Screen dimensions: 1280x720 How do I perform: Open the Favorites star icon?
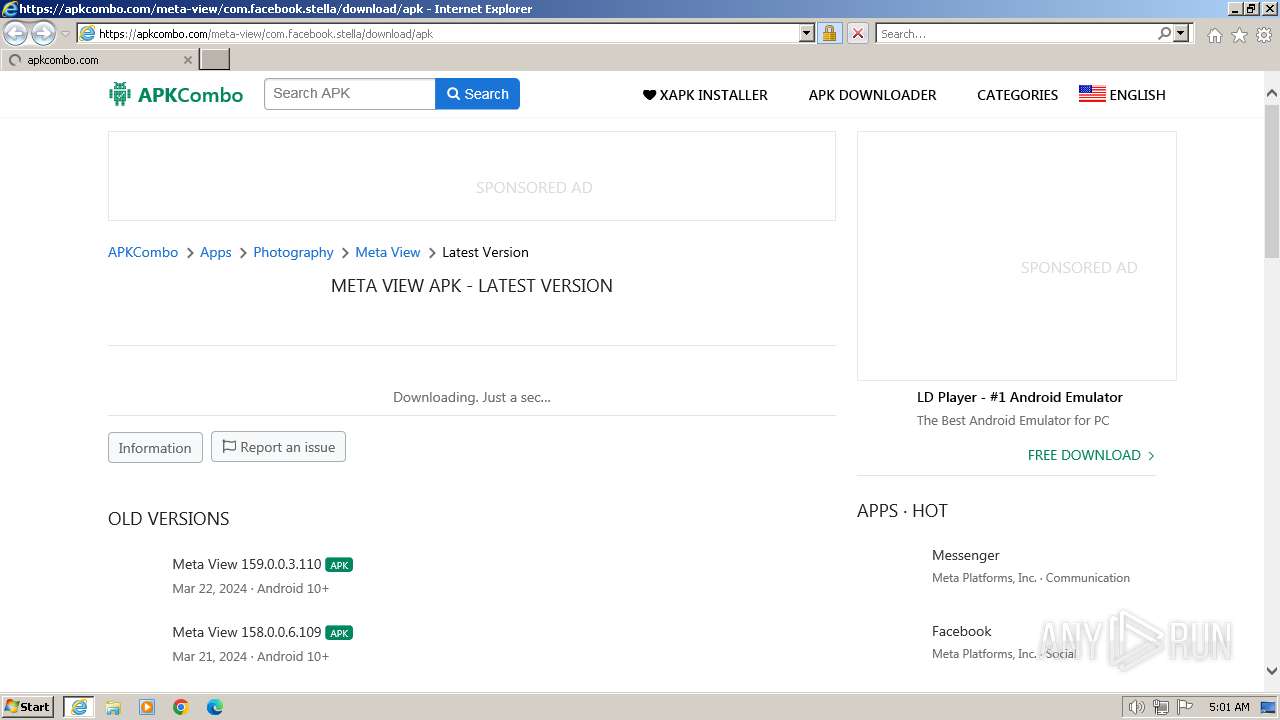pyautogui.click(x=1239, y=35)
